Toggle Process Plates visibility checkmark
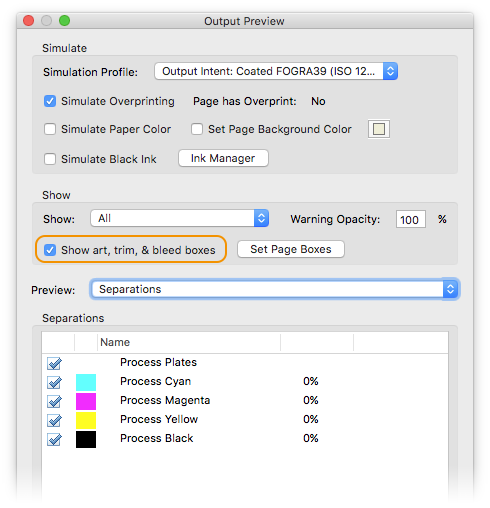The height and width of the screenshot is (508, 490). point(54,363)
